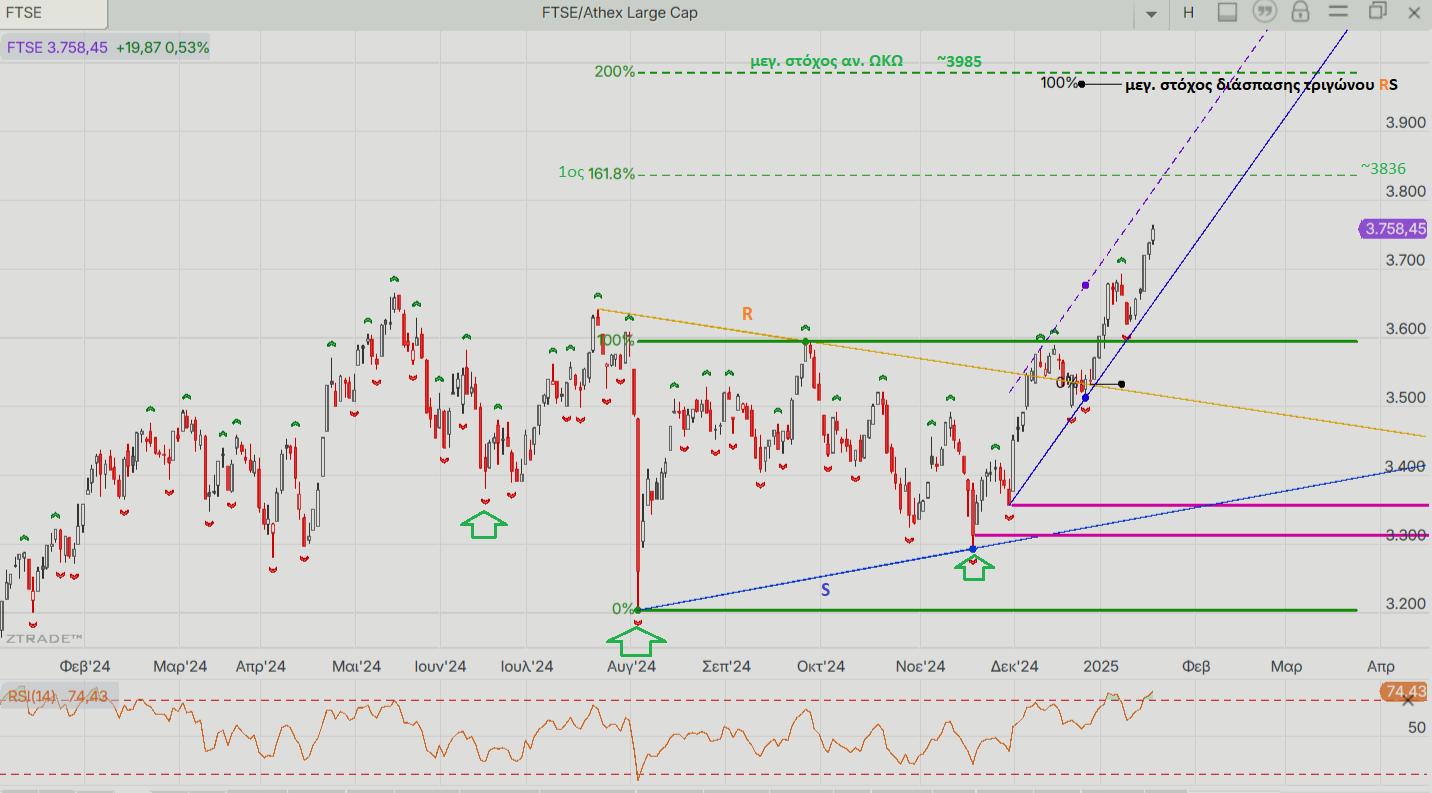Click the Νοε'24 date label
Screen dimensions: 1432x793
click(920, 666)
